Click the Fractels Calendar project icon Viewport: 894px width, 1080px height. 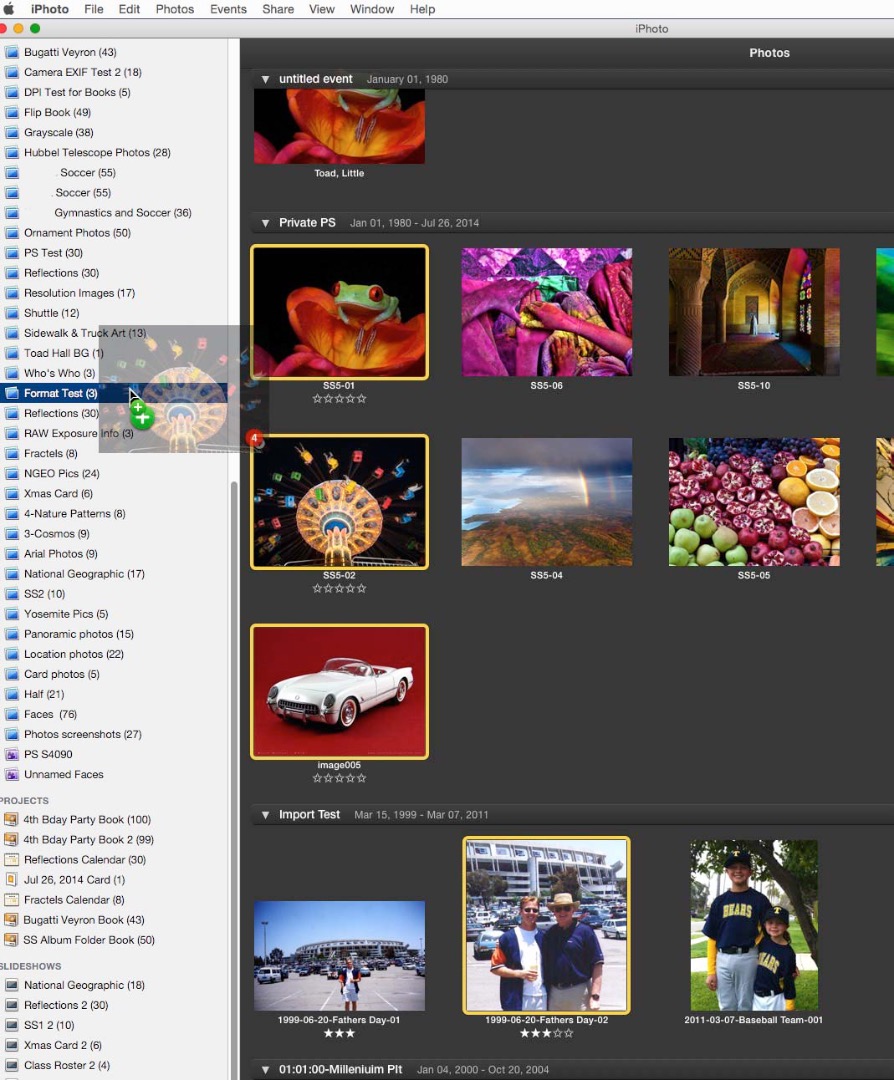[x=11, y=900]
